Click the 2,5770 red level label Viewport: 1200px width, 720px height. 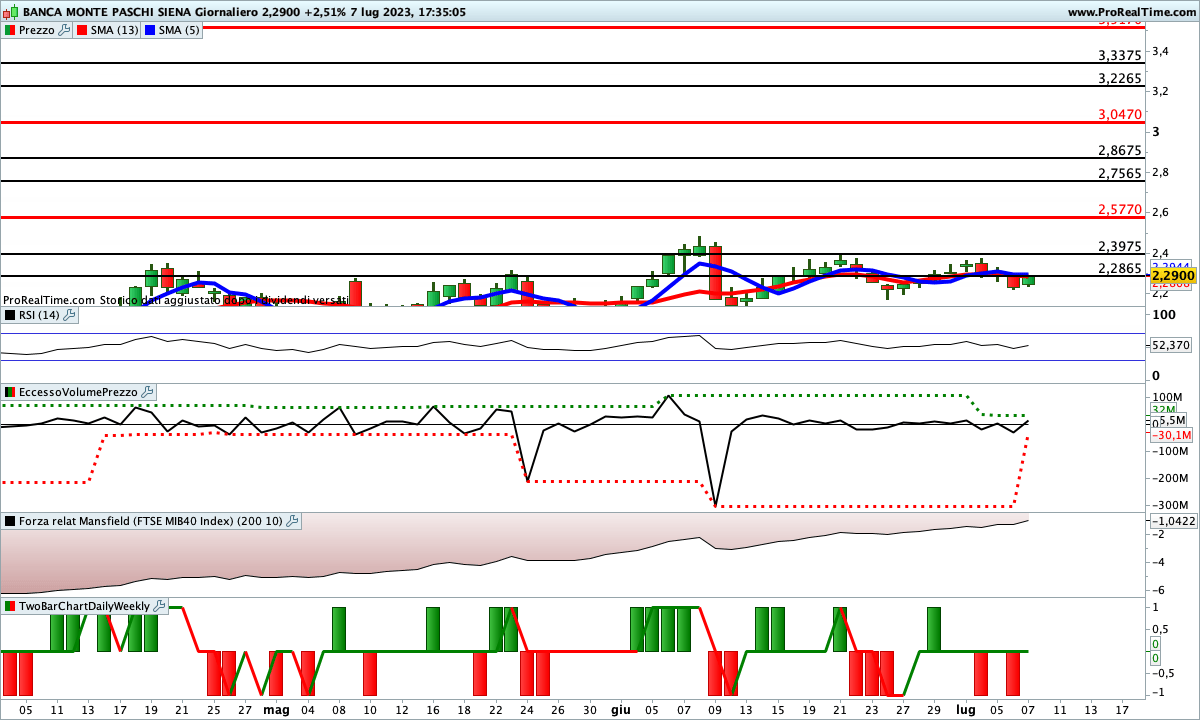[x=1119, y=210]
